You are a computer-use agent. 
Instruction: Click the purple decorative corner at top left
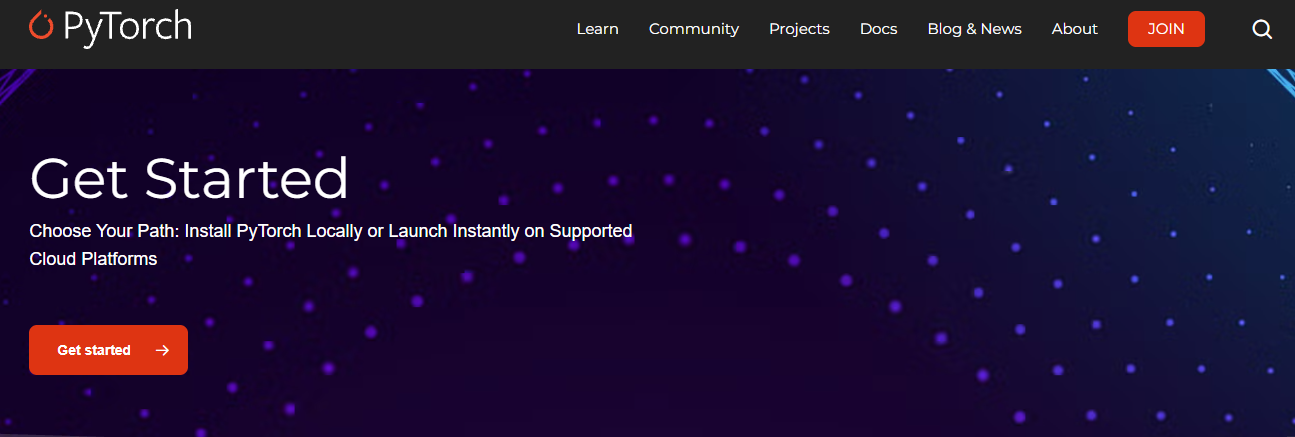(15, 80)
